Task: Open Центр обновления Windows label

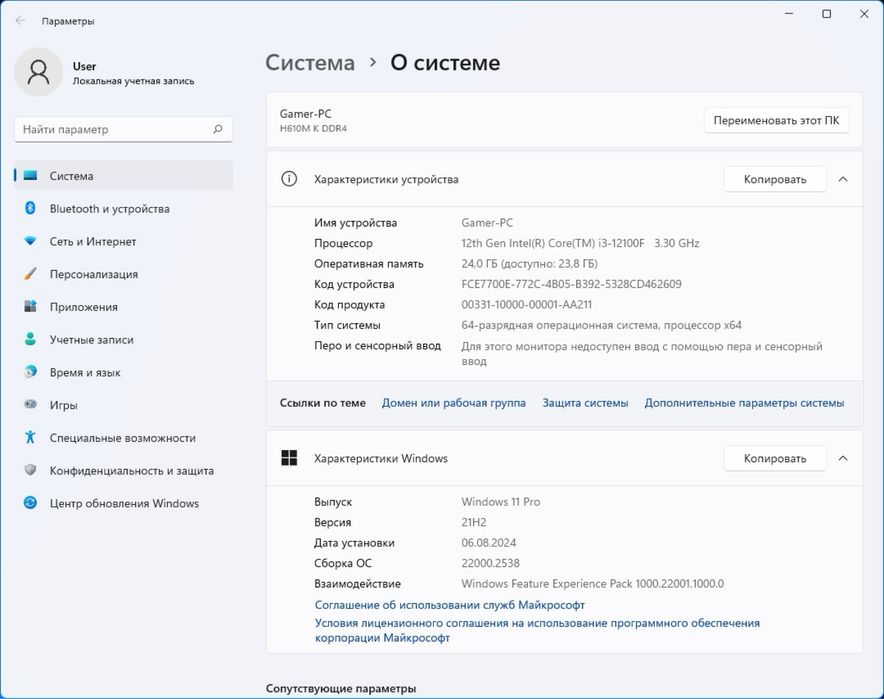Action: click(x=124, y=503)
